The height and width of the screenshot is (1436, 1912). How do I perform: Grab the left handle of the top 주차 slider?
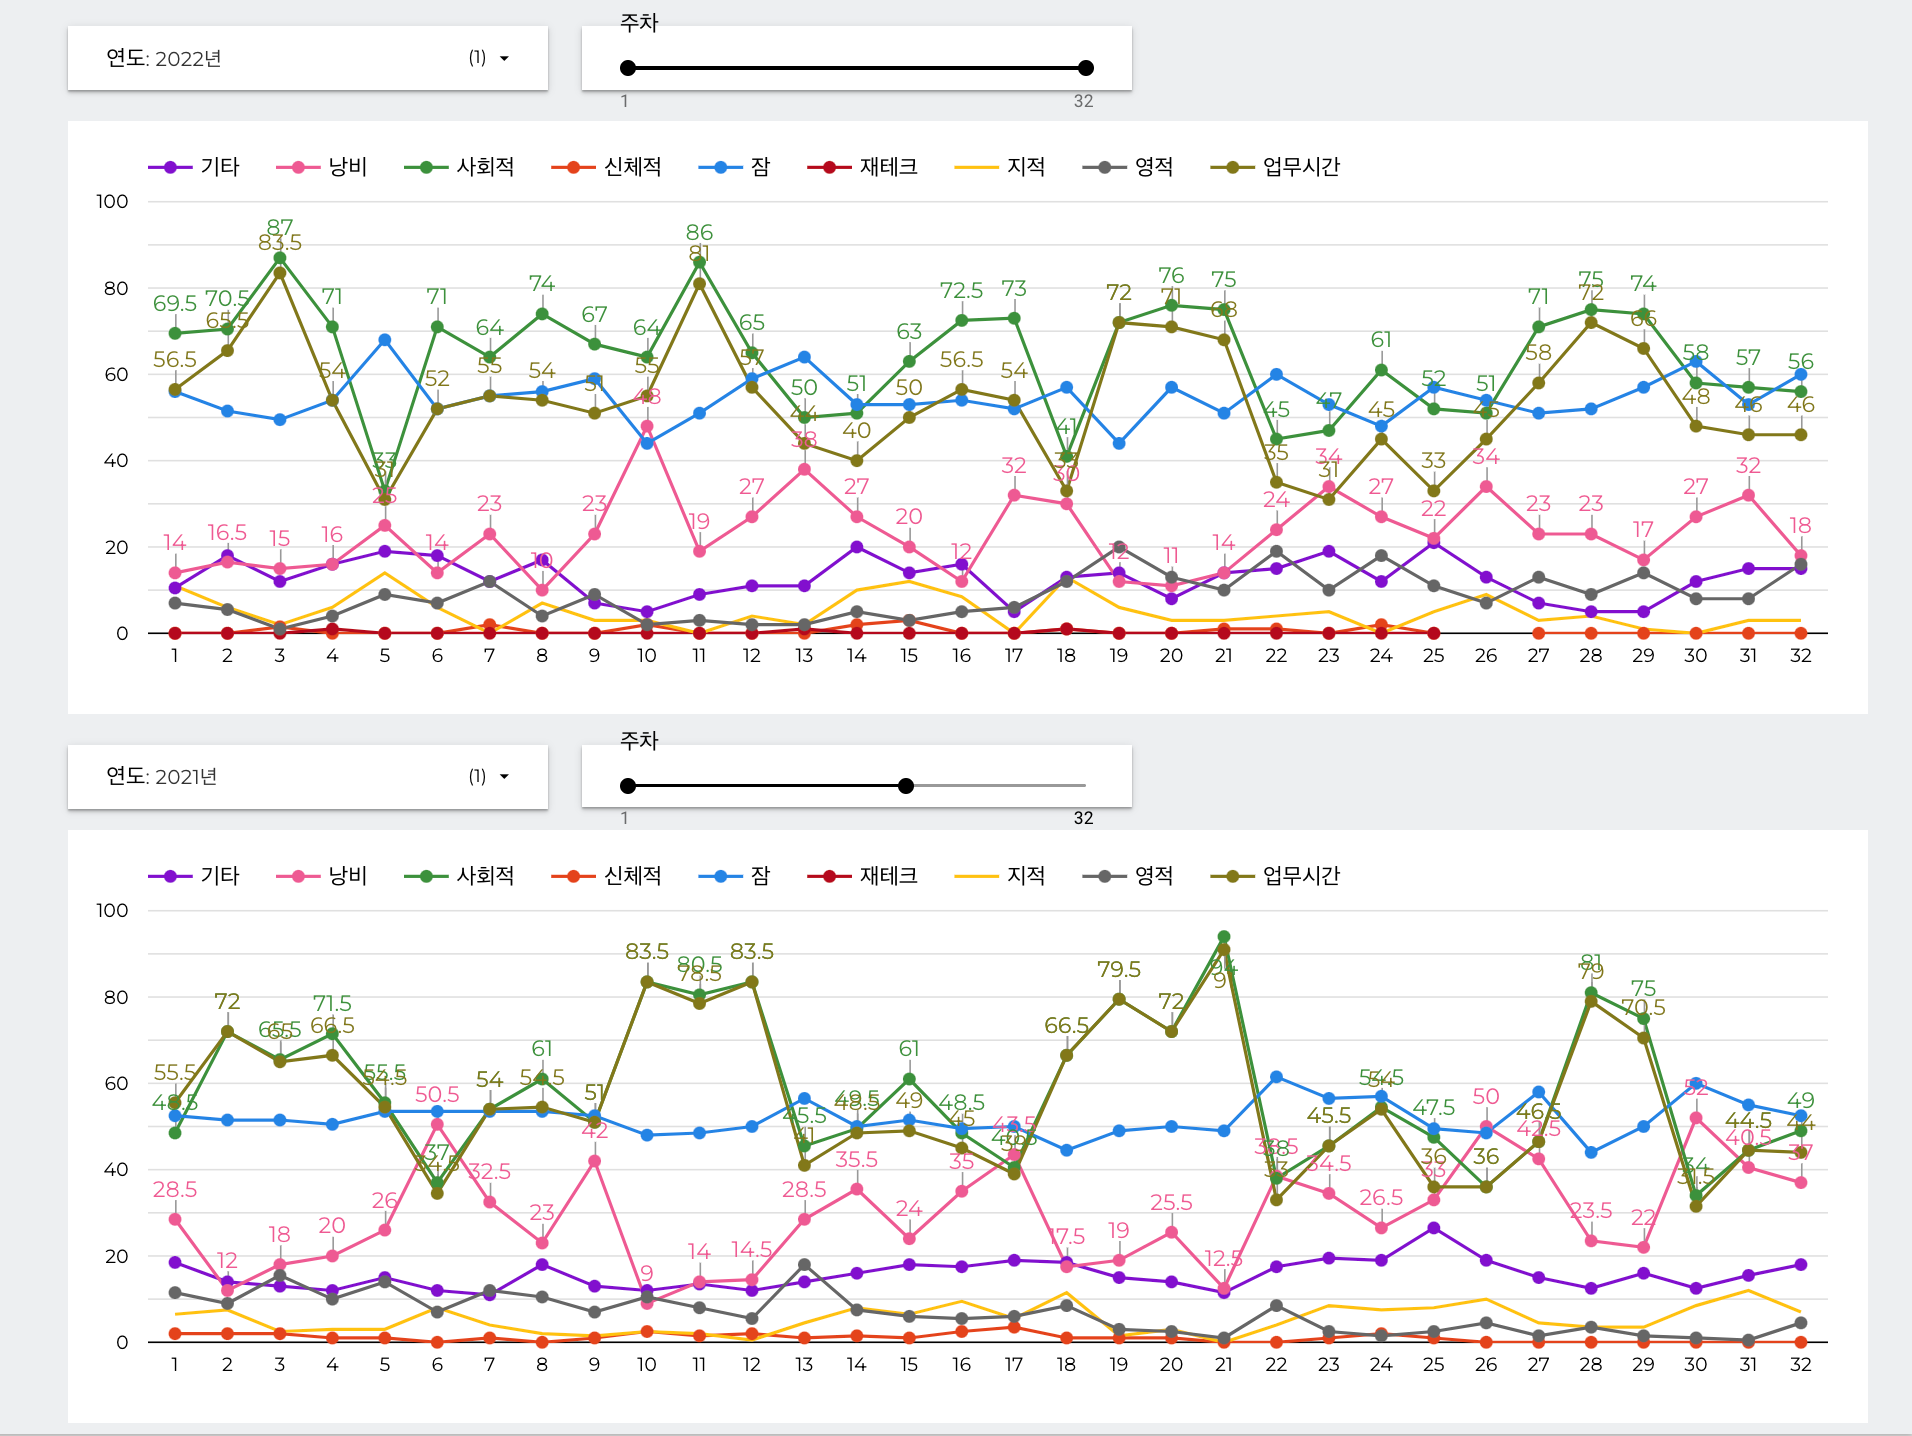(x=628, y=68)
